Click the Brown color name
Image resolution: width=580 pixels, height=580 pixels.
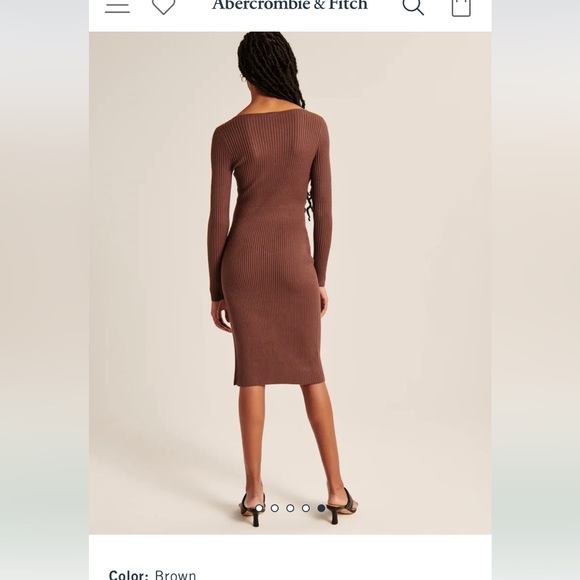click(x=175, y=574)
